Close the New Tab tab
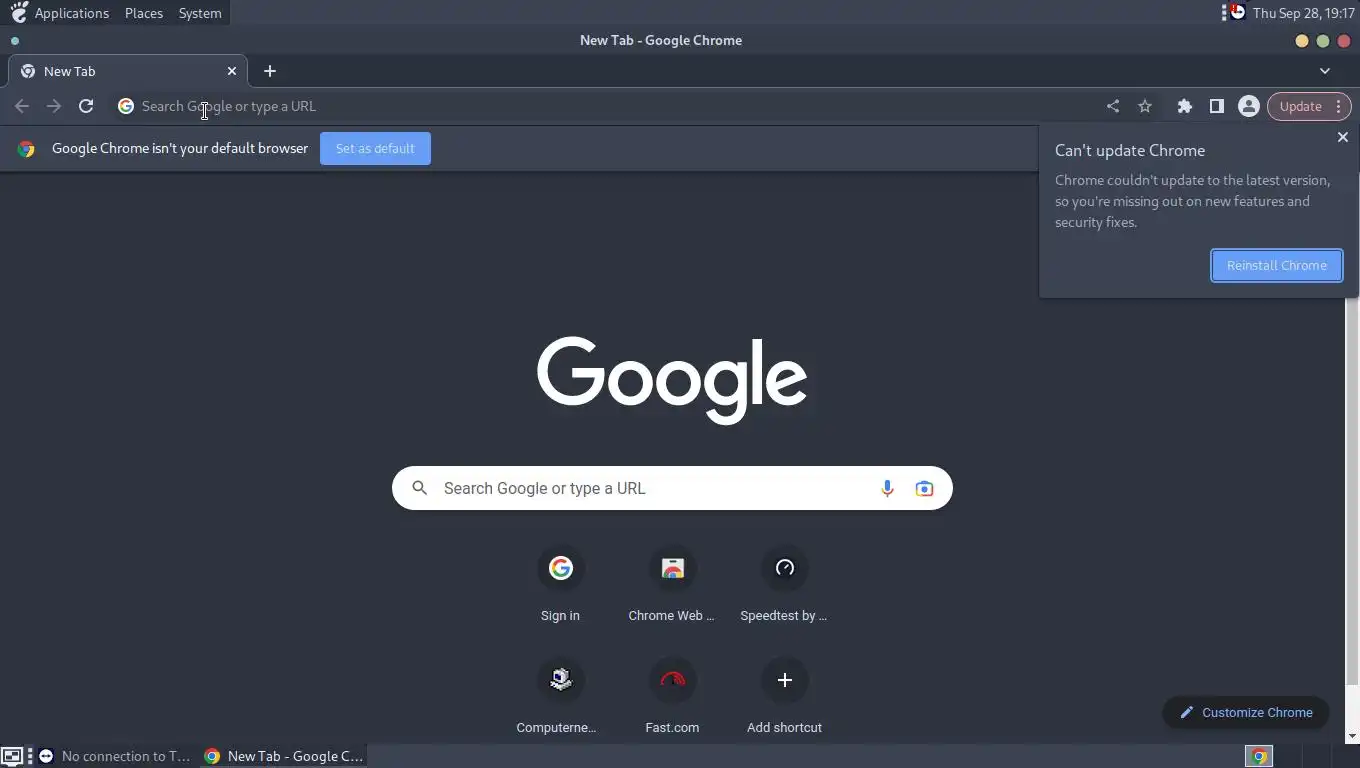The width and height of the screenshot is (1360, 768). click(x=232, y=71)
